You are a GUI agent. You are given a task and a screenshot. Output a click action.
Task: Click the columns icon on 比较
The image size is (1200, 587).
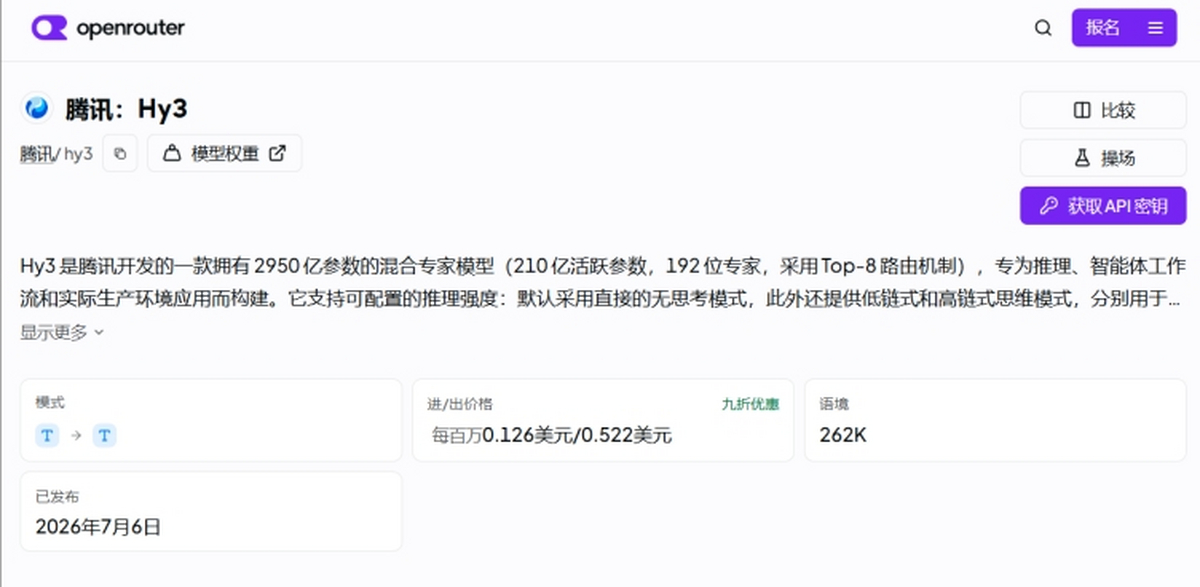1082,110
